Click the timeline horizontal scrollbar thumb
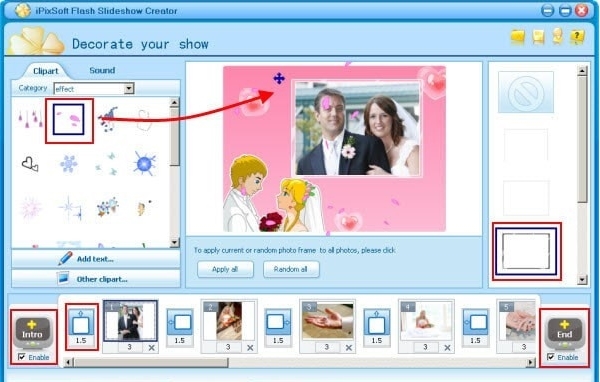600x382 pixels. point(151,362)
